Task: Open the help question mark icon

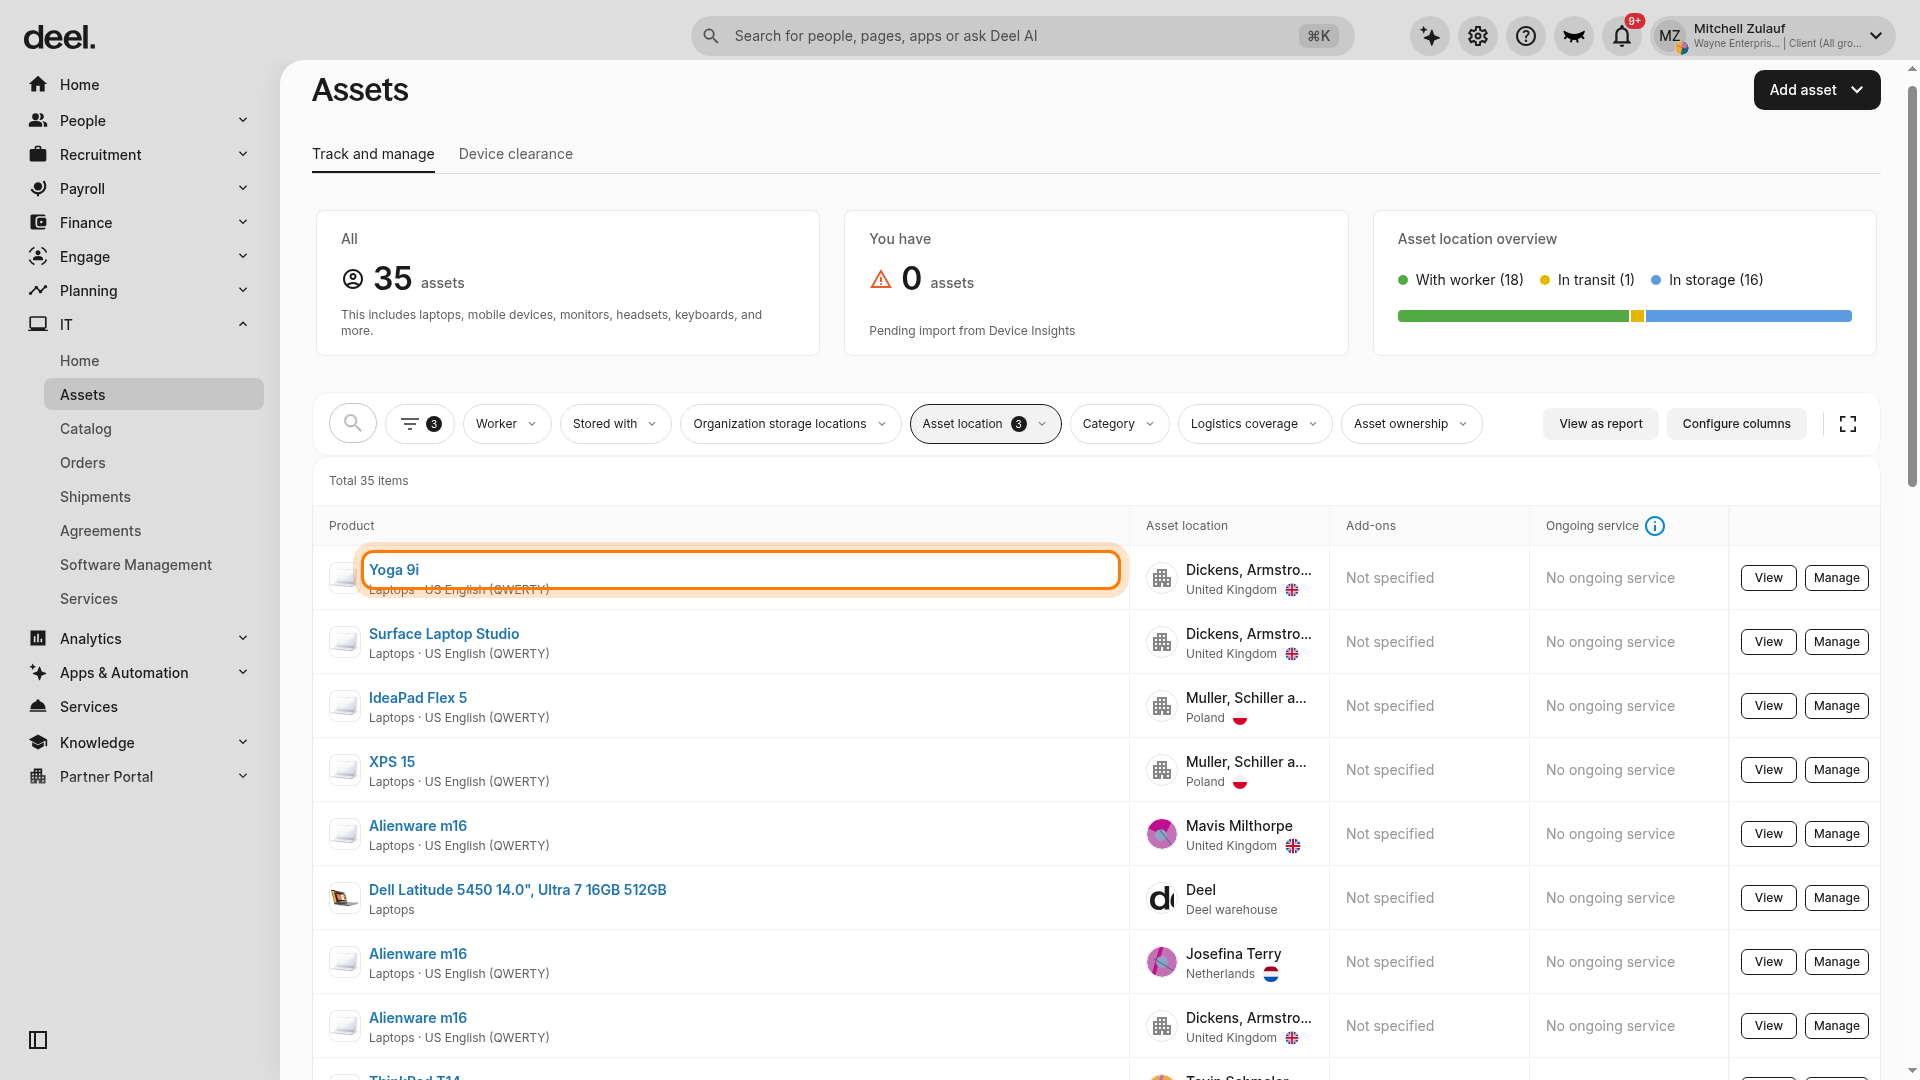Action: point(1526,36)
